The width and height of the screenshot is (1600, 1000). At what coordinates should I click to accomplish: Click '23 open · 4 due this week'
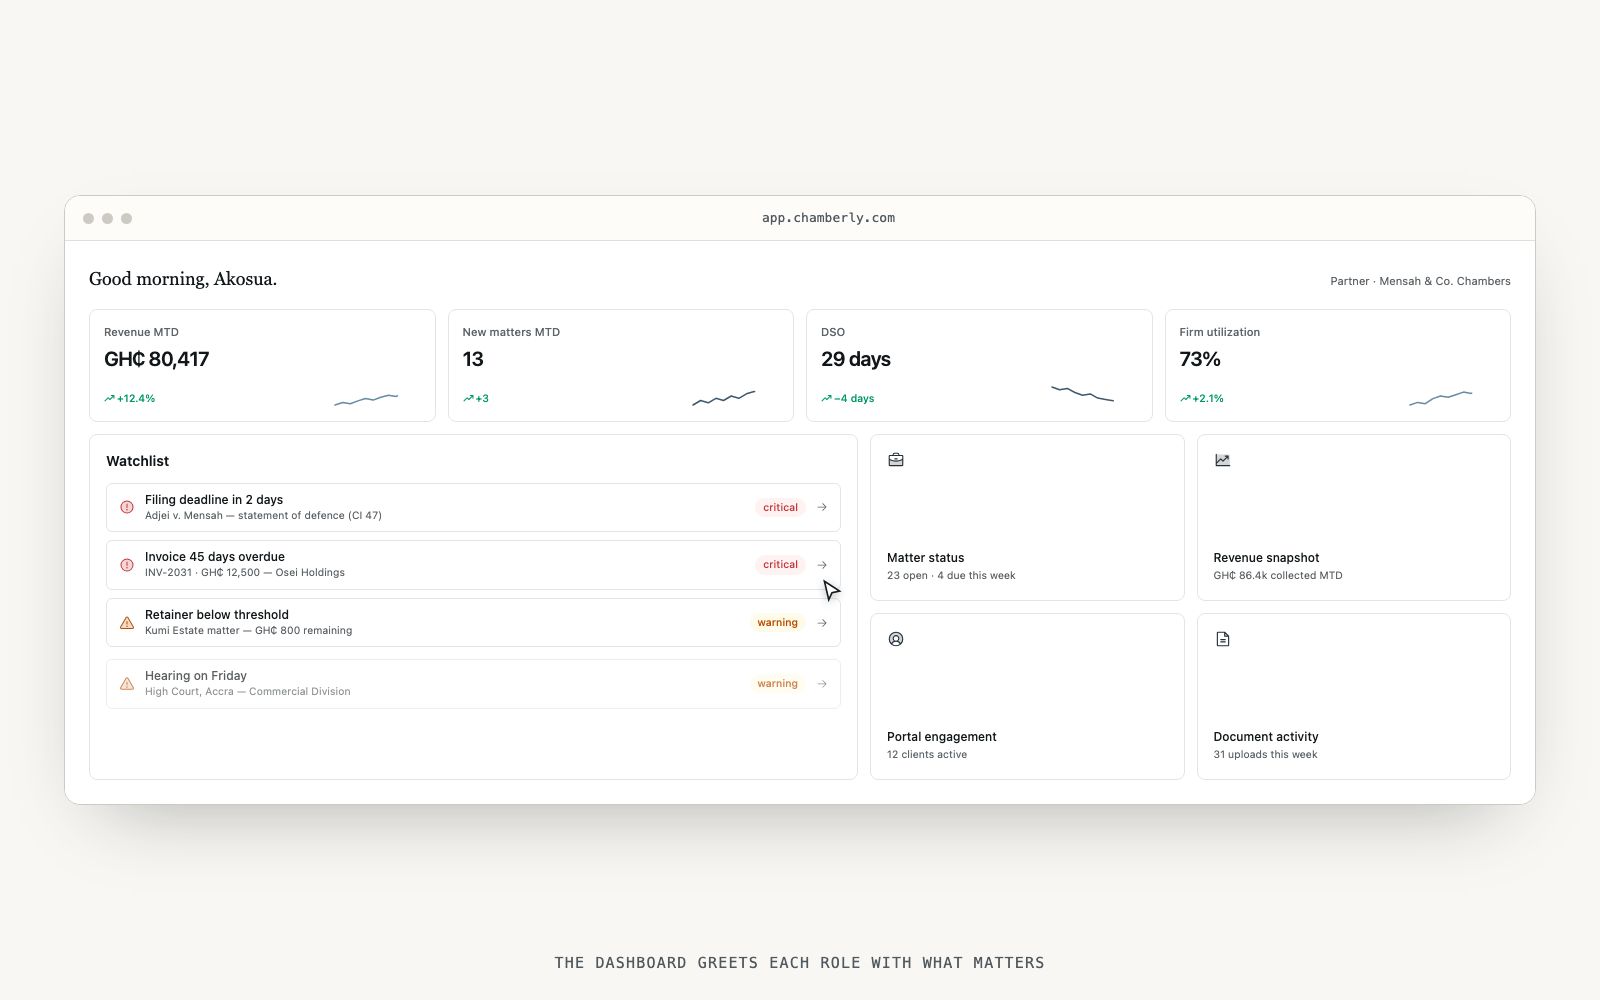tap(951, 576)
